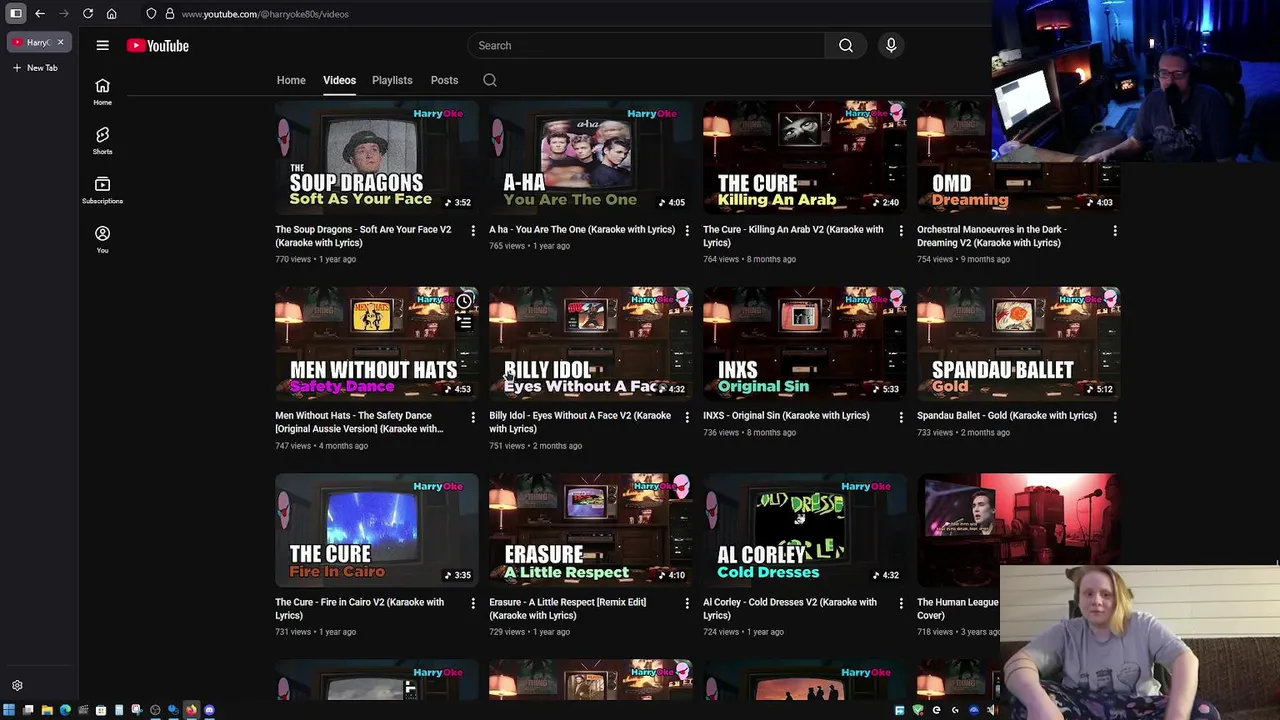
Task: Play Spandau Ballet Gold thumbnail
Action: pyautogui.click(x=1018, y=343)
